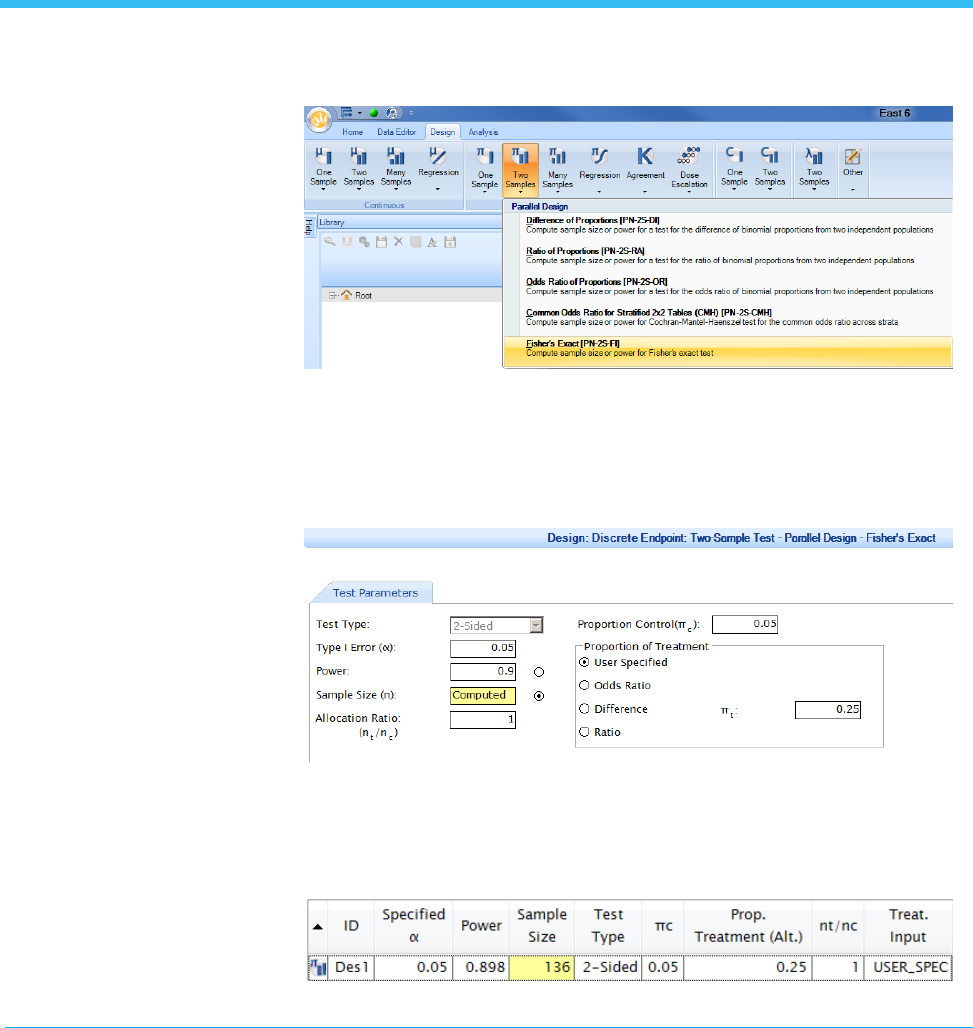Click the Power value field showing 0.9
973x1028 pixels.
tap(483, 672)
